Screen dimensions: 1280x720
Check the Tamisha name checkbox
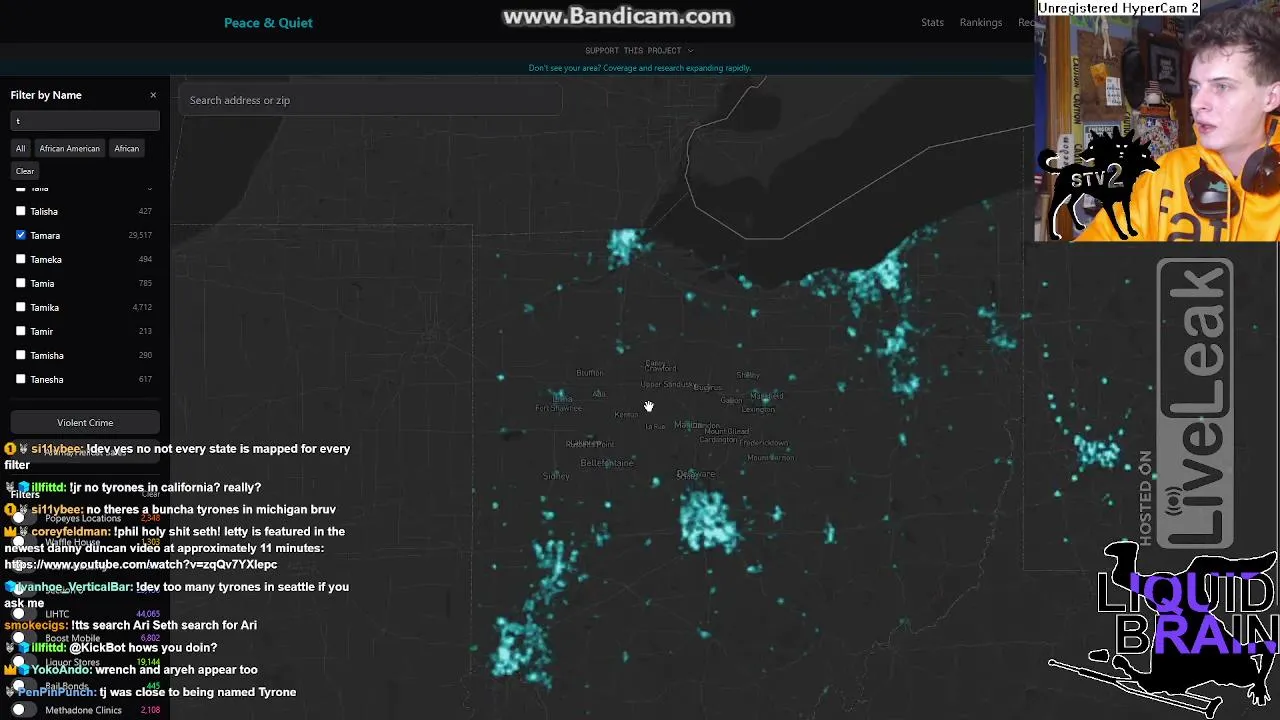click(x=21, y=355)
